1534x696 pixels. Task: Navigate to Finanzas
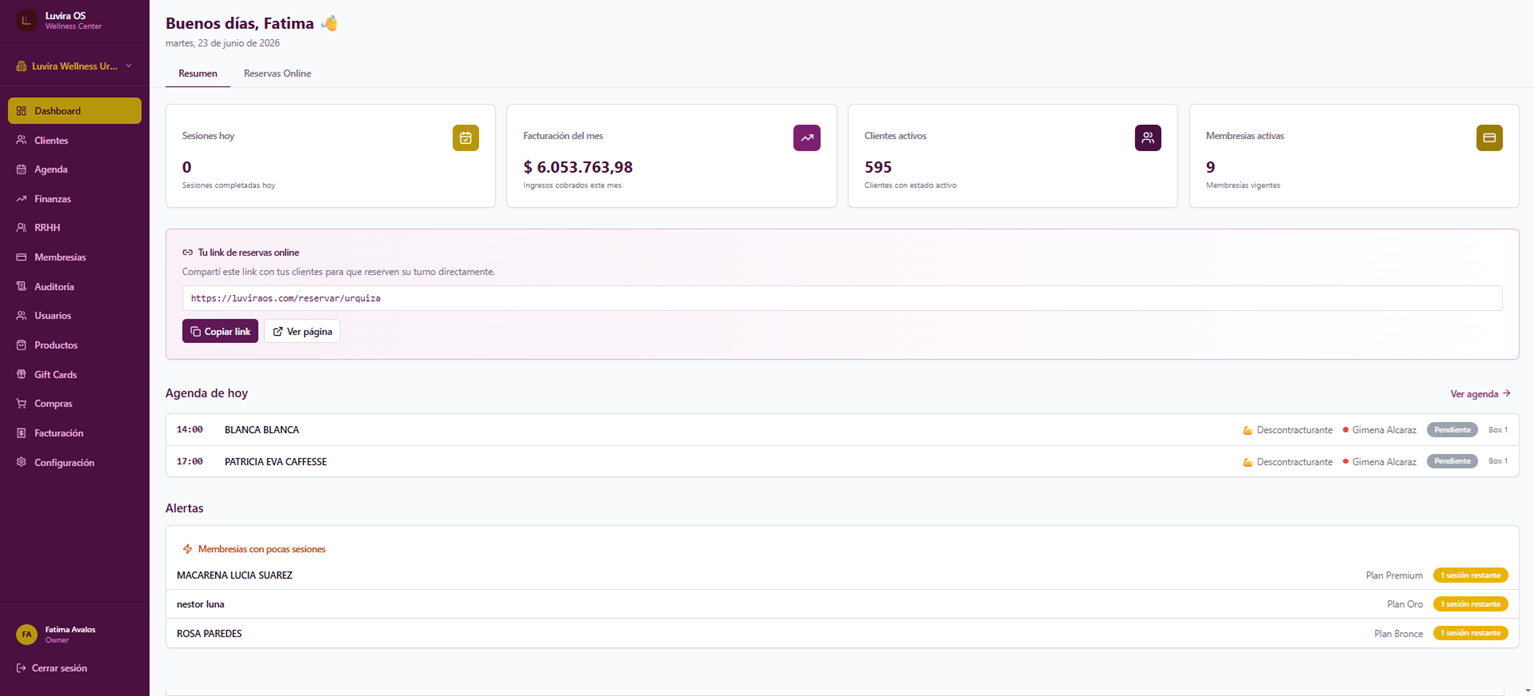coord(75,199)
